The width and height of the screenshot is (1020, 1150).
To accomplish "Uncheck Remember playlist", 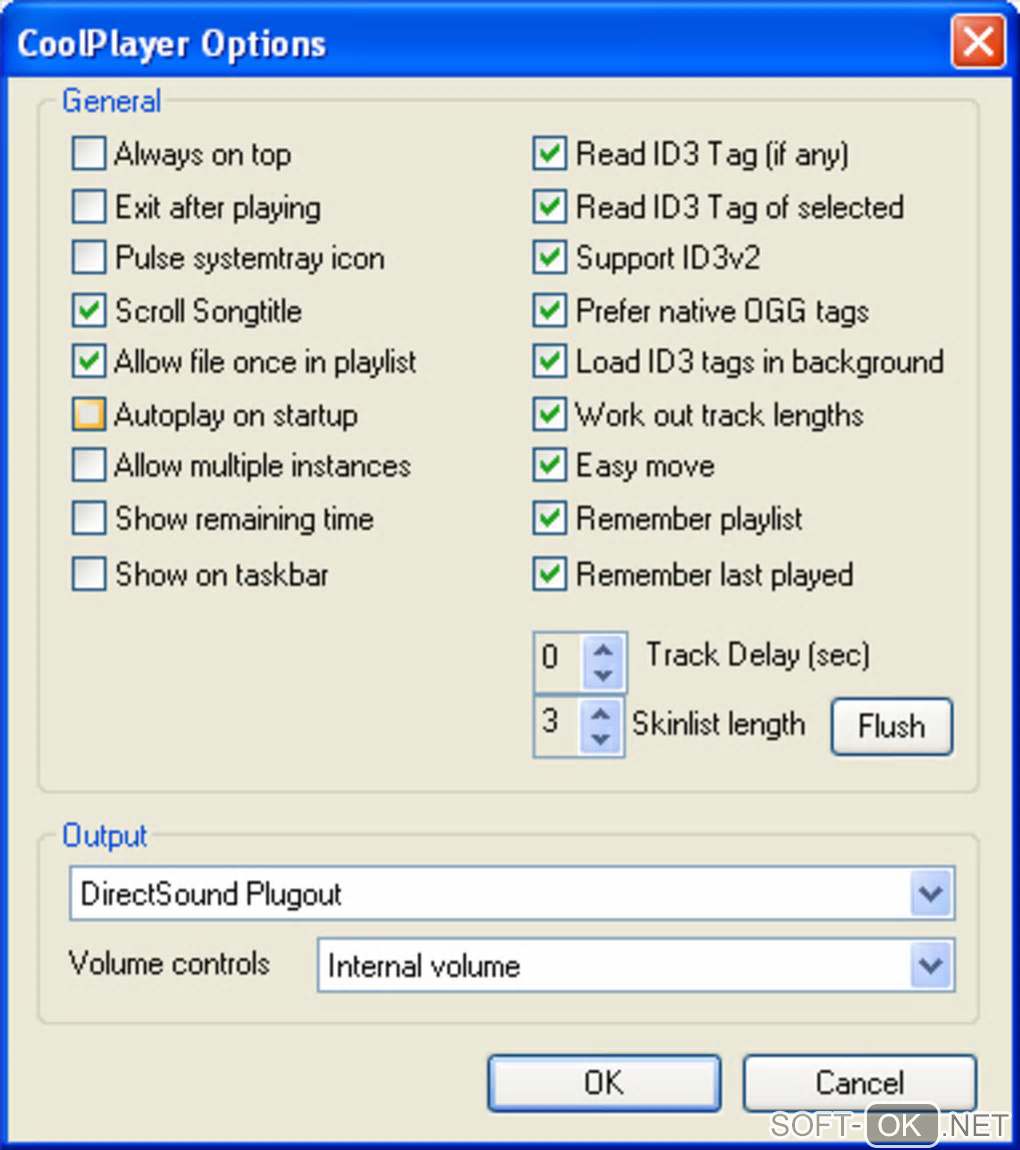I will point(549,519).
